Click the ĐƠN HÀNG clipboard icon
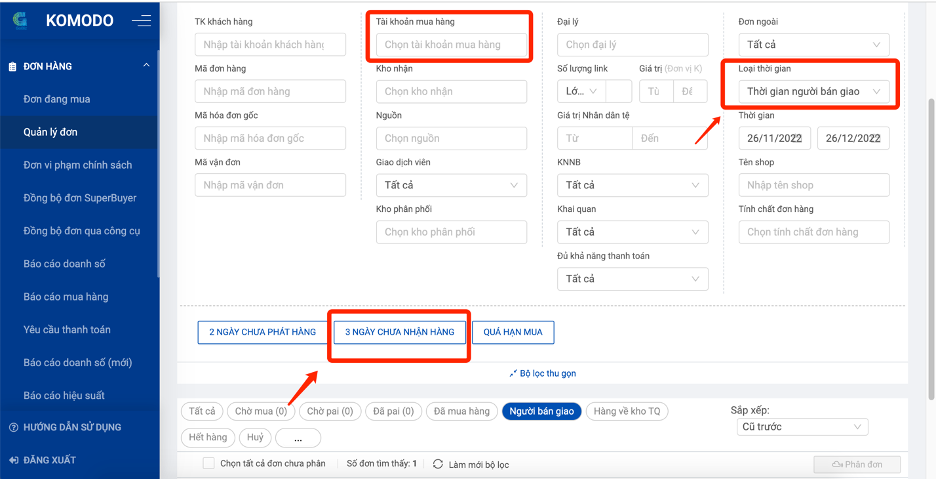 click(13, 66)
